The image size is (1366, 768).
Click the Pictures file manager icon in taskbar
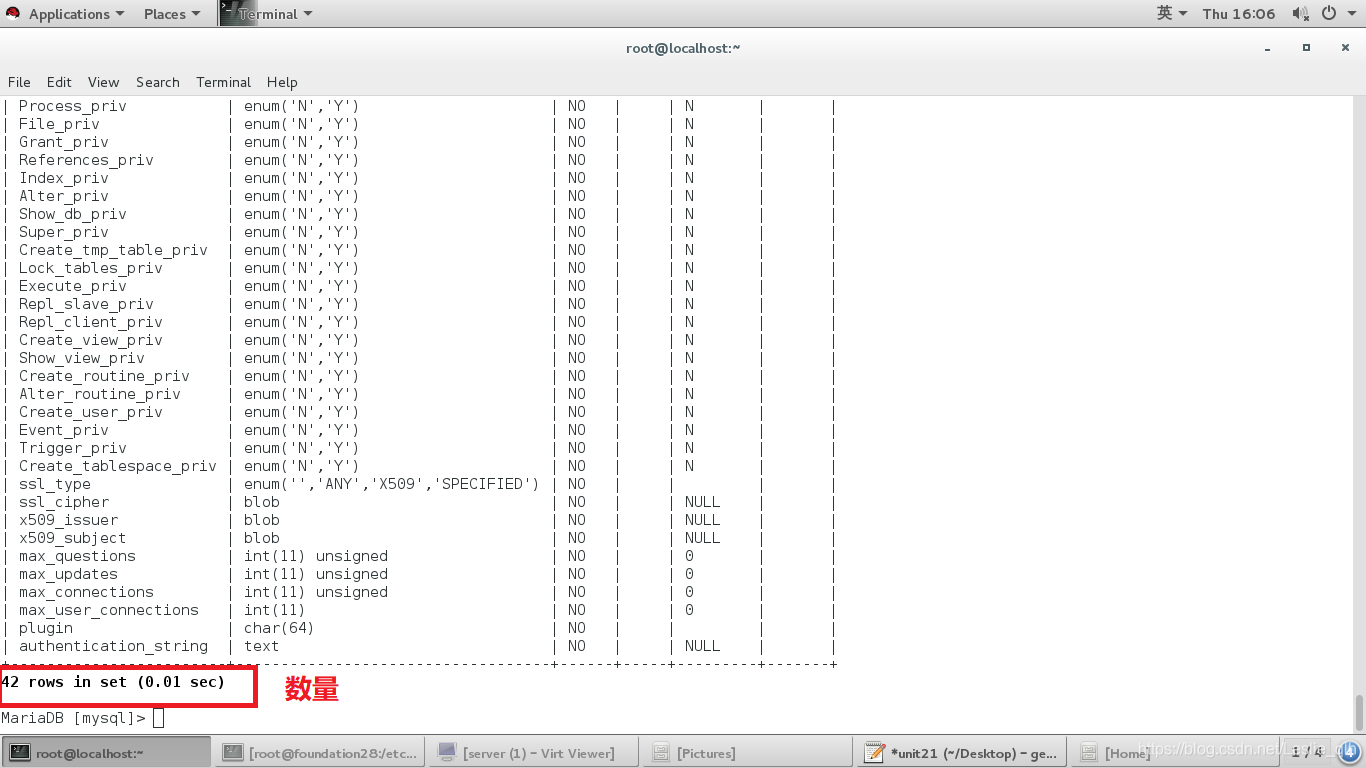click(660, 752)
